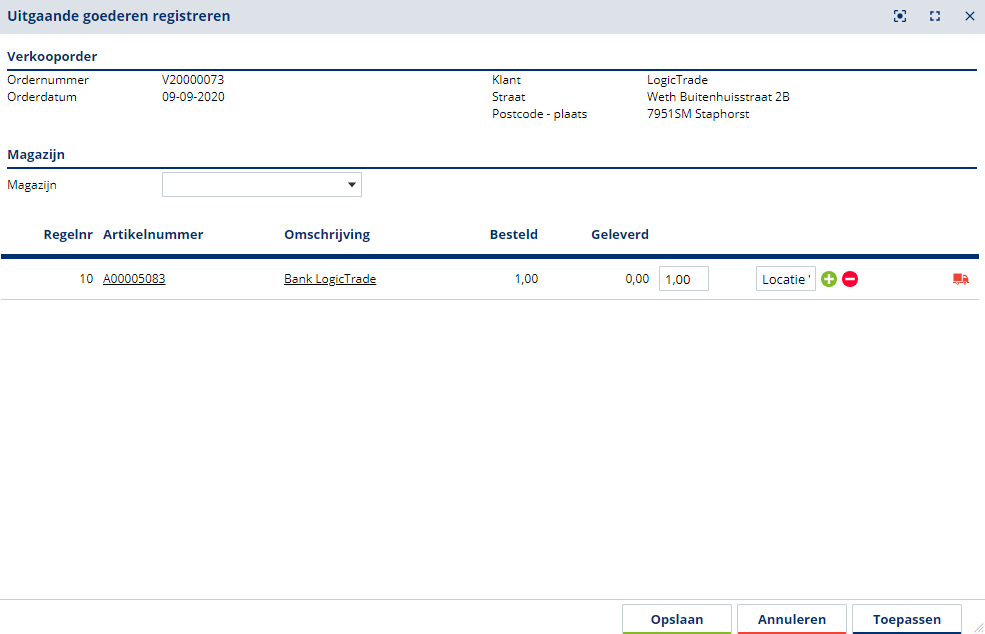Open the Magazijn dropdown
This screenshot has width=985, height=634.
pos(262,185)
